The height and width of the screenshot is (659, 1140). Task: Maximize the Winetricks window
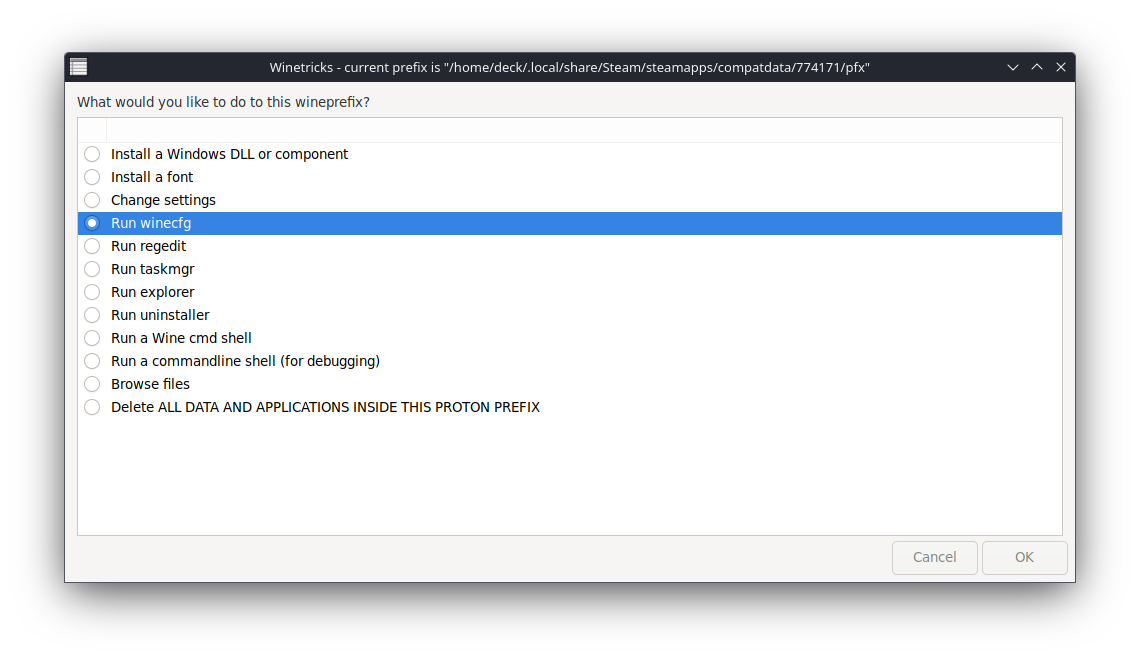pos(1037,67)
